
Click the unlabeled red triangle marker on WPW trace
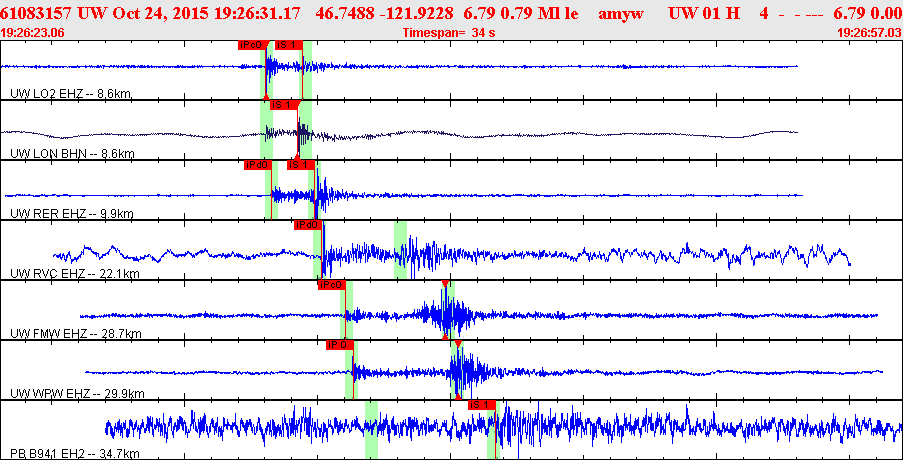(458, 343)
